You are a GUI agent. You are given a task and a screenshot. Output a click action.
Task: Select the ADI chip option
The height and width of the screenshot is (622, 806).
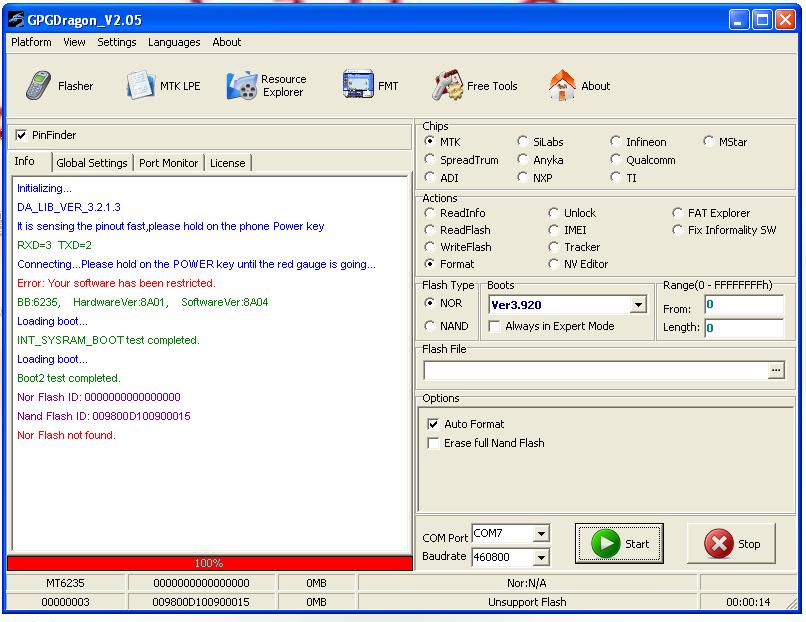429,177
